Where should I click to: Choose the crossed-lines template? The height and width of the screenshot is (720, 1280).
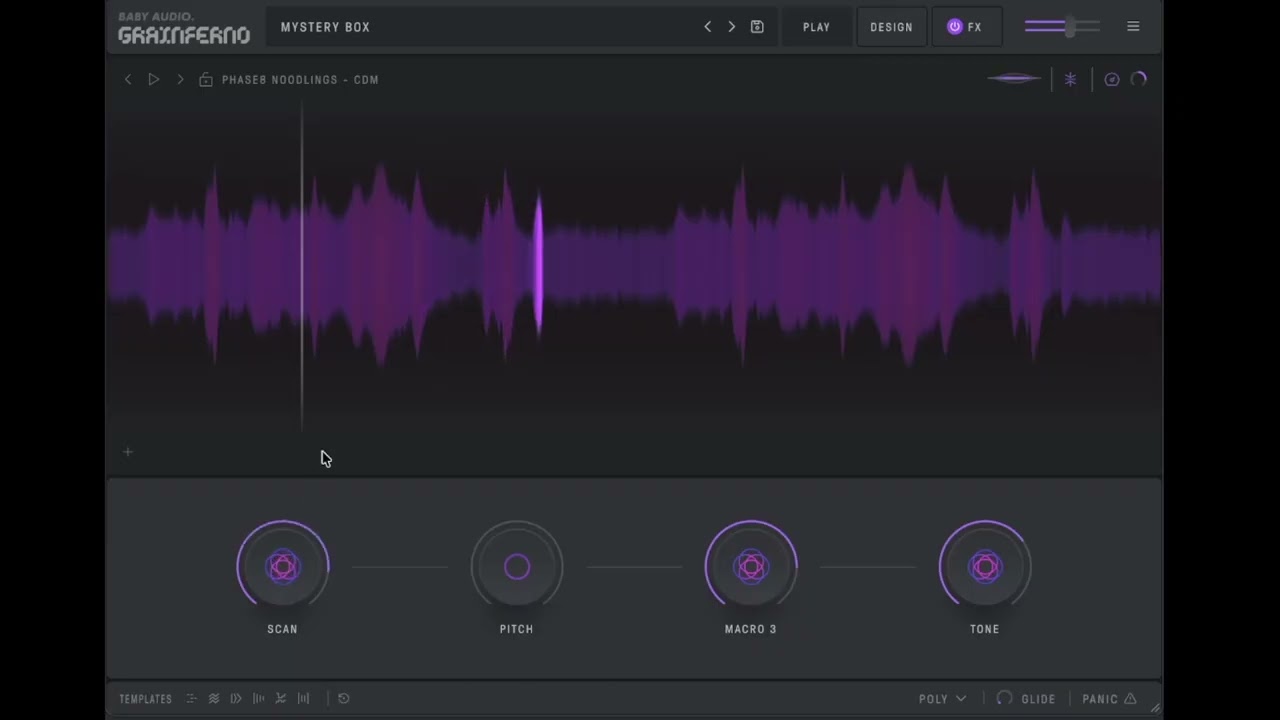point(281,699)
